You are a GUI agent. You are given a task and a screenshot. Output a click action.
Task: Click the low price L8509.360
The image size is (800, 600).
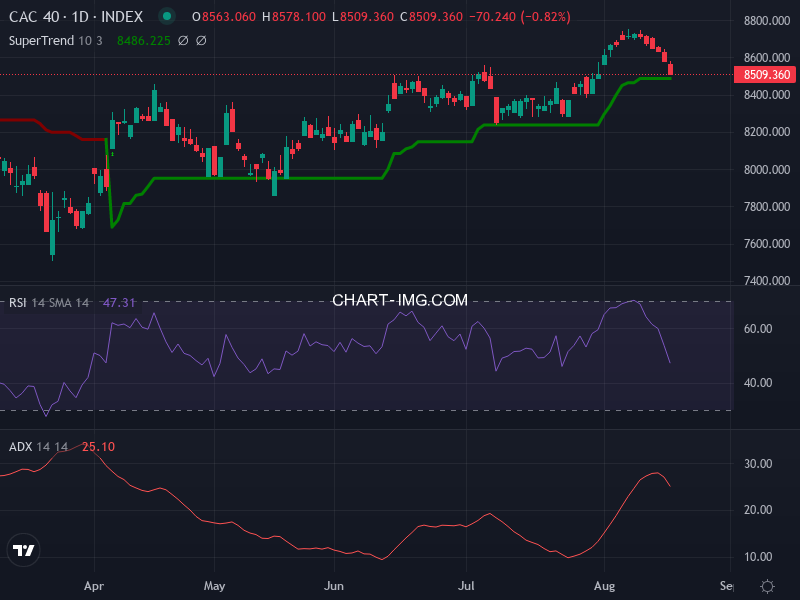click(363, 17)
